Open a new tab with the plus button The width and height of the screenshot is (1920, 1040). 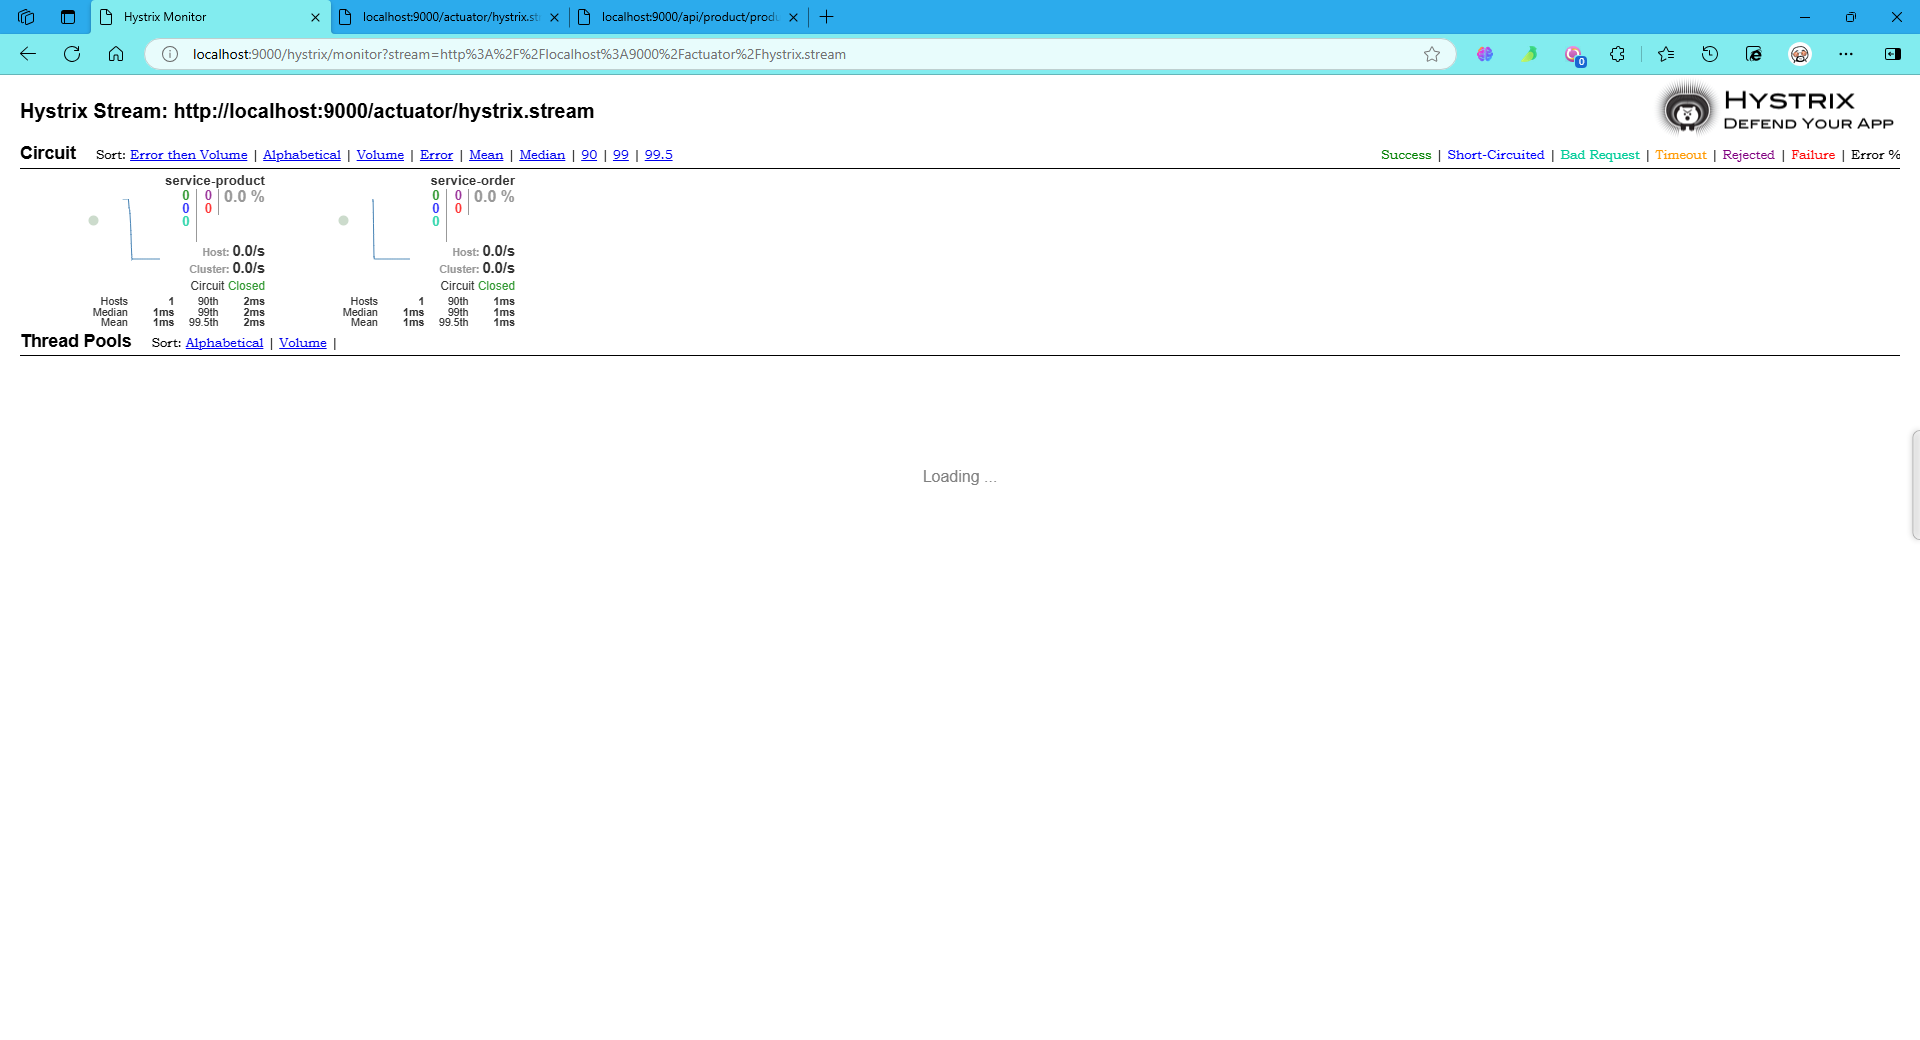826,17
